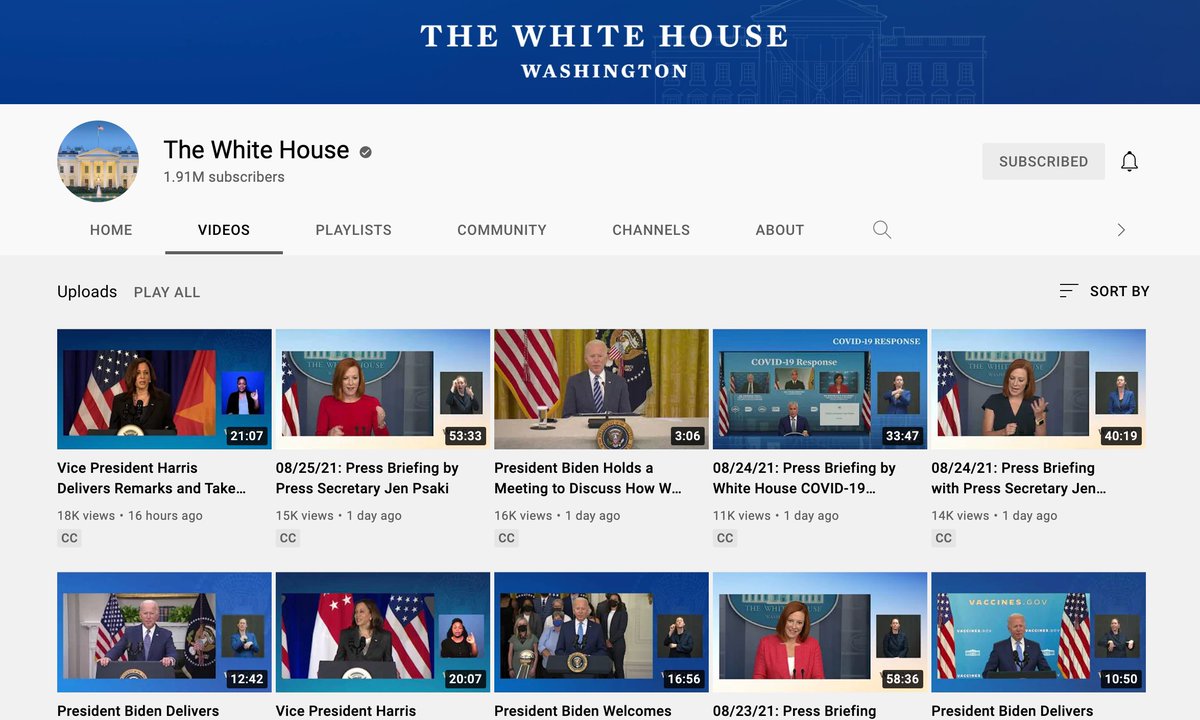Open the 53:33 Jen Psaki briefing thumbnail

click(x=383, y=389)
